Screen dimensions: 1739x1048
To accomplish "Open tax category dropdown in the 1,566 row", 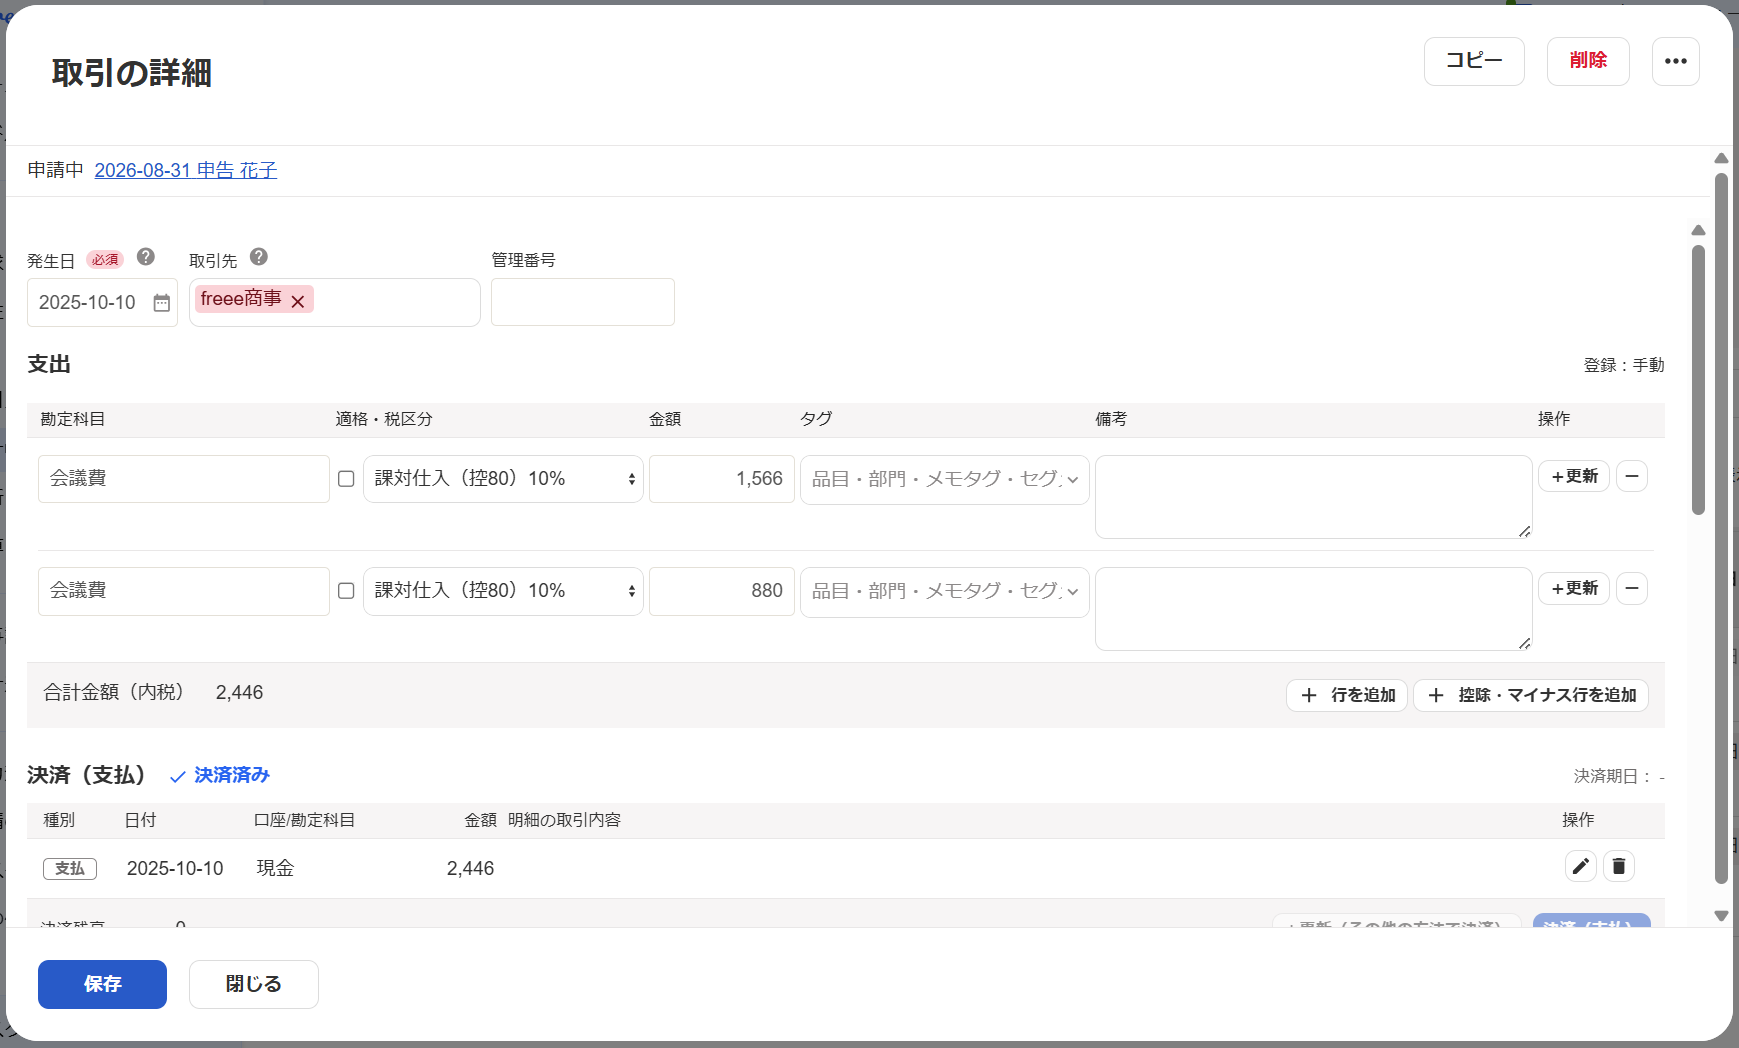I will 503,479.
